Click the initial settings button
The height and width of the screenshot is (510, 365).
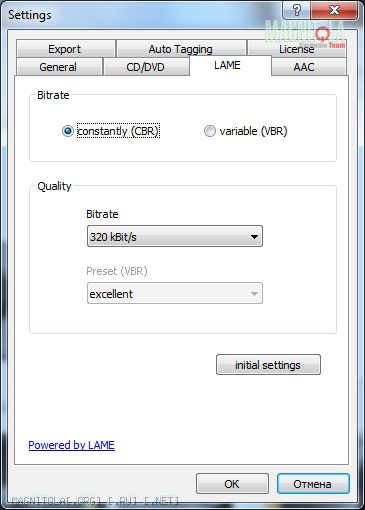coord(268,365)
